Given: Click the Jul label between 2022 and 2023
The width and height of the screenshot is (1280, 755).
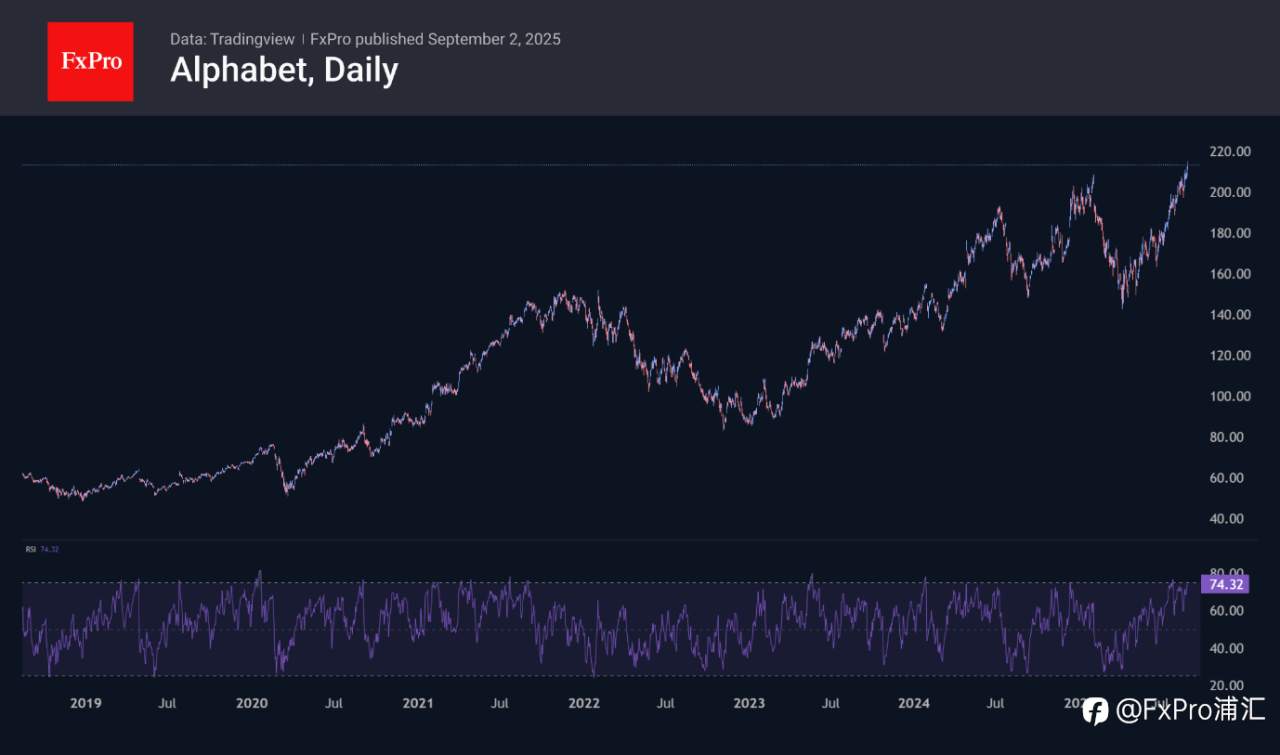Looking at the screenshot, I should pos(665,704).
